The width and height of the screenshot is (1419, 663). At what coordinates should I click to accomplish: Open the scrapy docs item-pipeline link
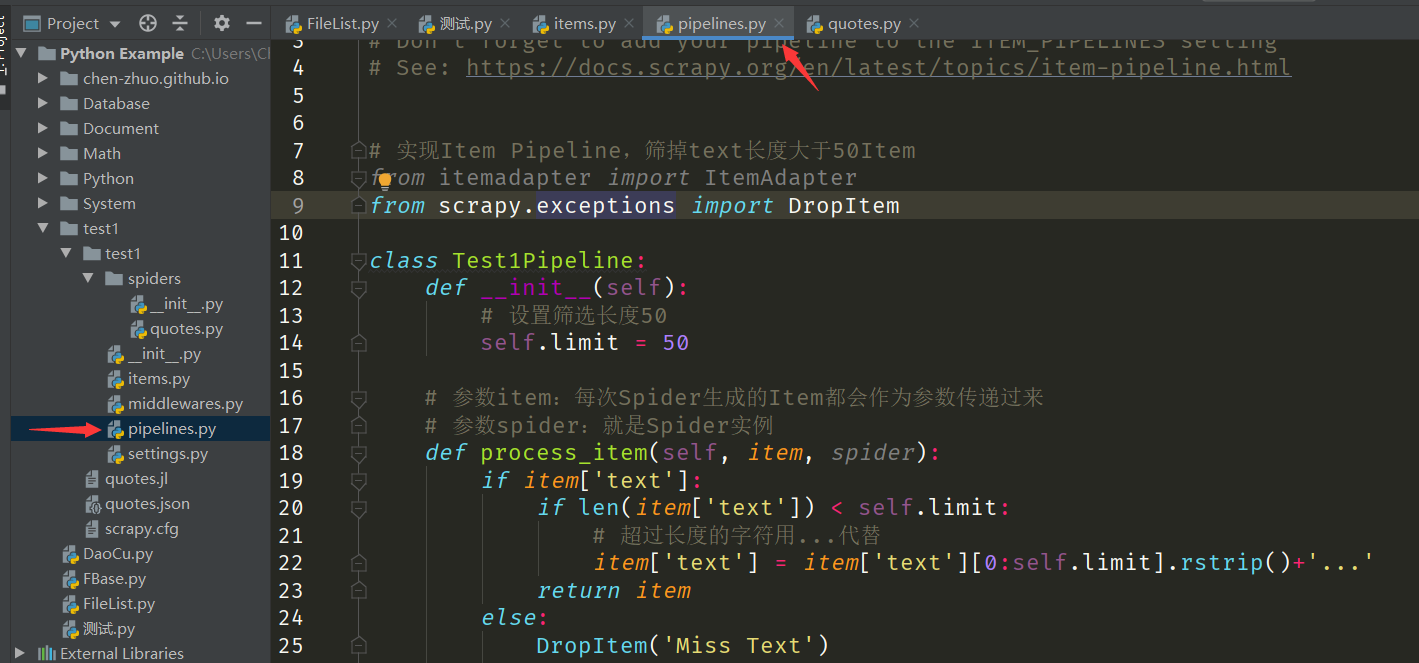(878, 68)
